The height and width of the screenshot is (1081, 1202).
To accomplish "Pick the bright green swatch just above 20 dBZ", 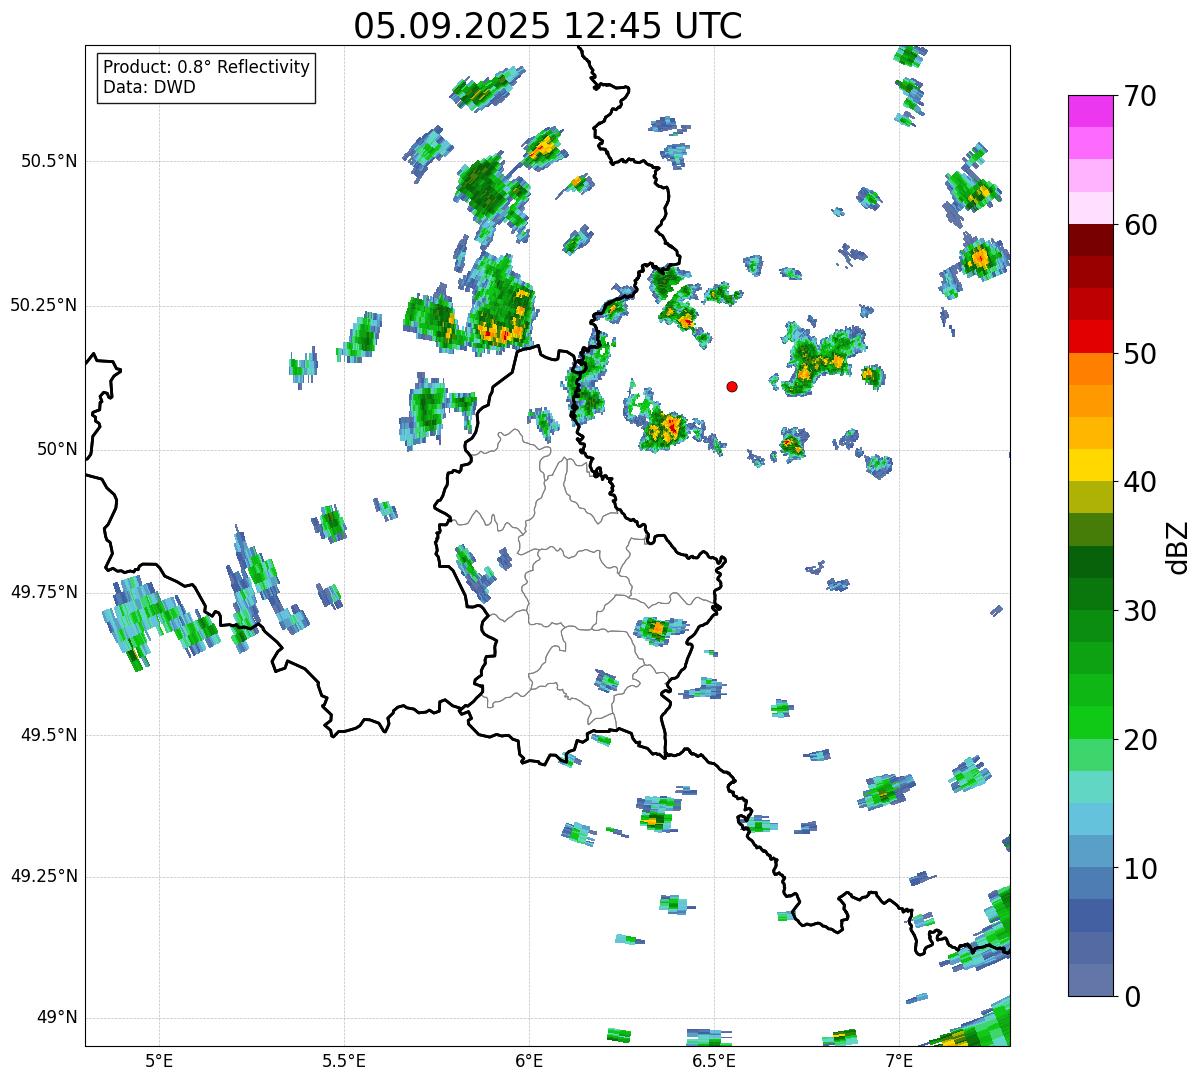I will 1090,723.
